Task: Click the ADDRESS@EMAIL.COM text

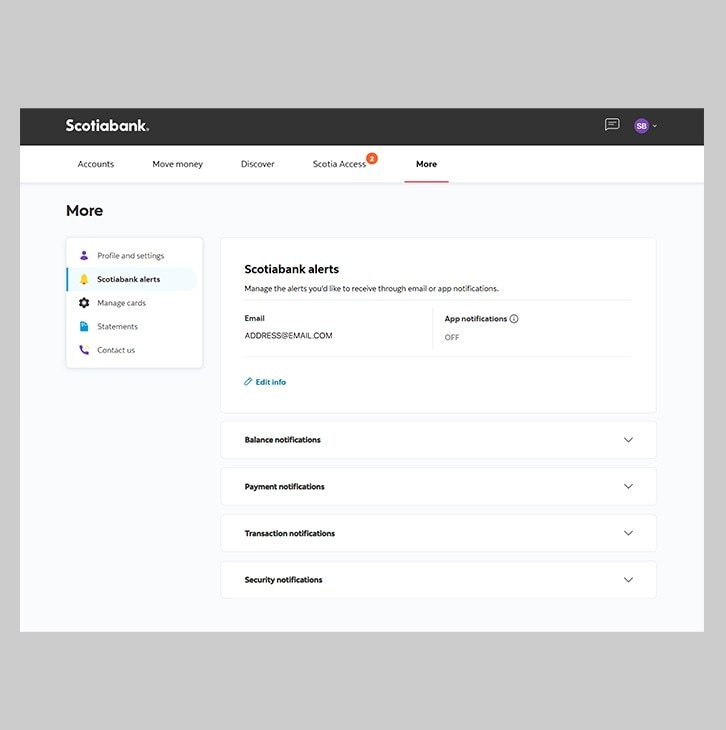Action: [x=288, y=335]
